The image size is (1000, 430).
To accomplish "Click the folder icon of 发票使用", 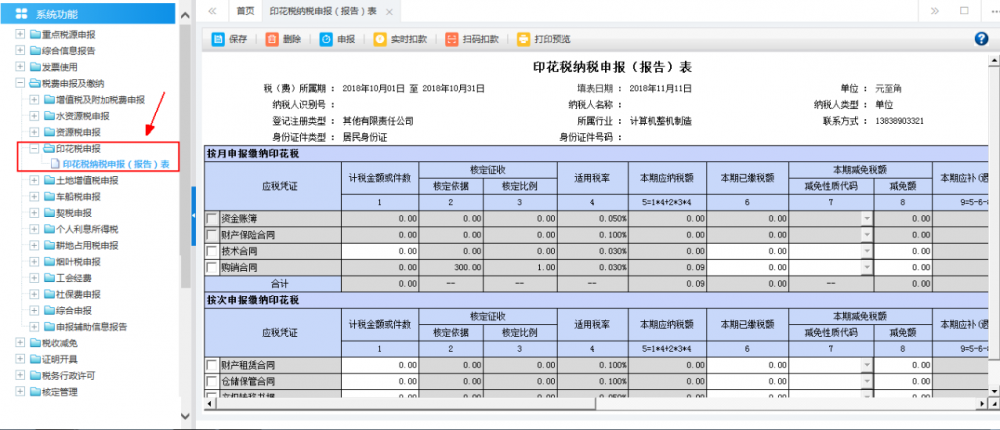I will pos(35,67).
